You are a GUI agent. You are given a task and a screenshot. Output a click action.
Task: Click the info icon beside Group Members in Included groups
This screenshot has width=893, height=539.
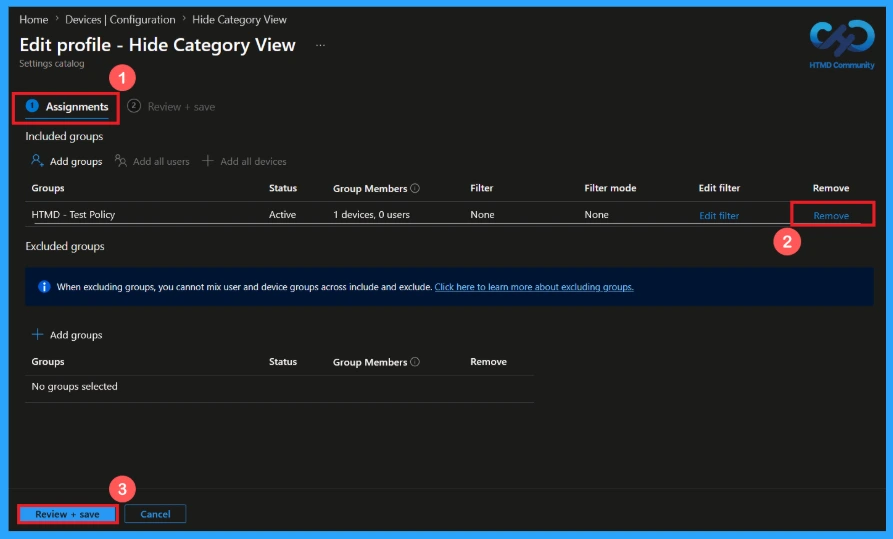pos(415,188)
